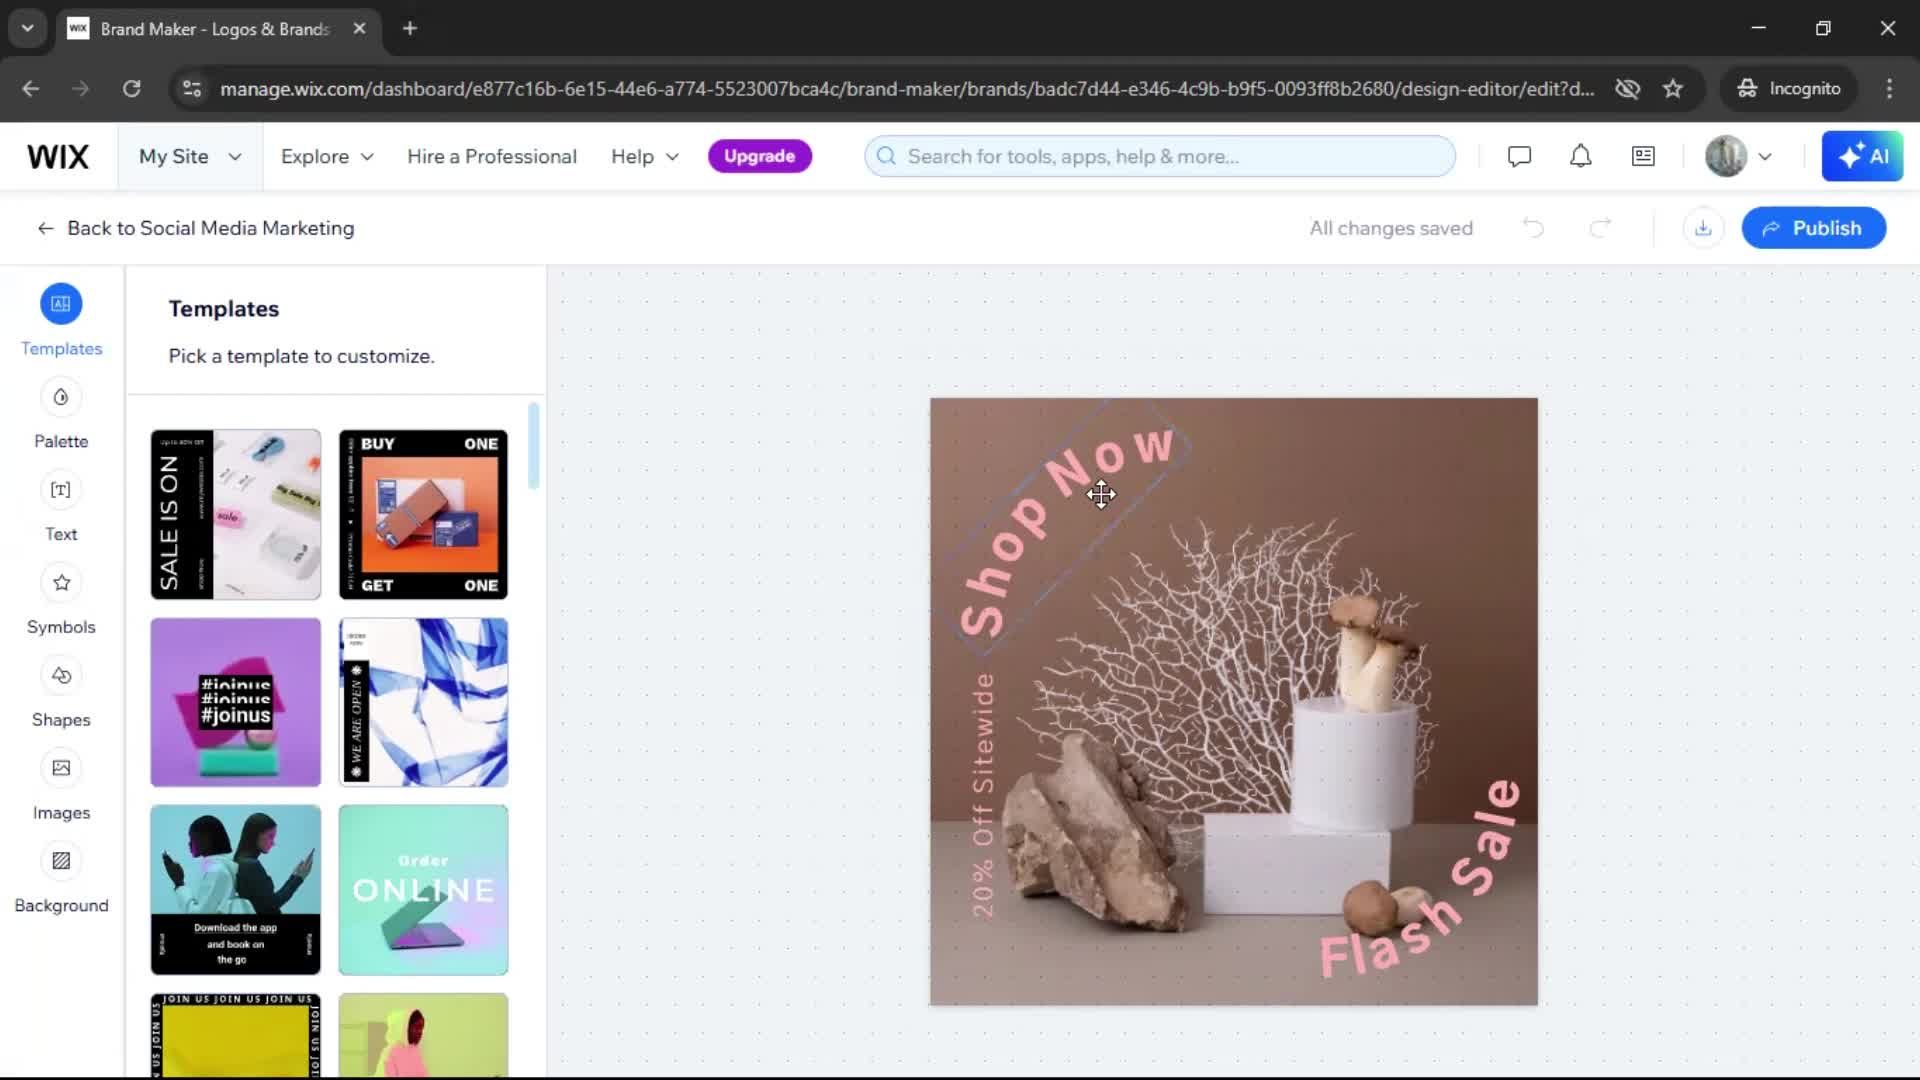Viewport: 1920px width, 1080px height.
Task: Click the Incognito profile button
Action: (1789, 88)
